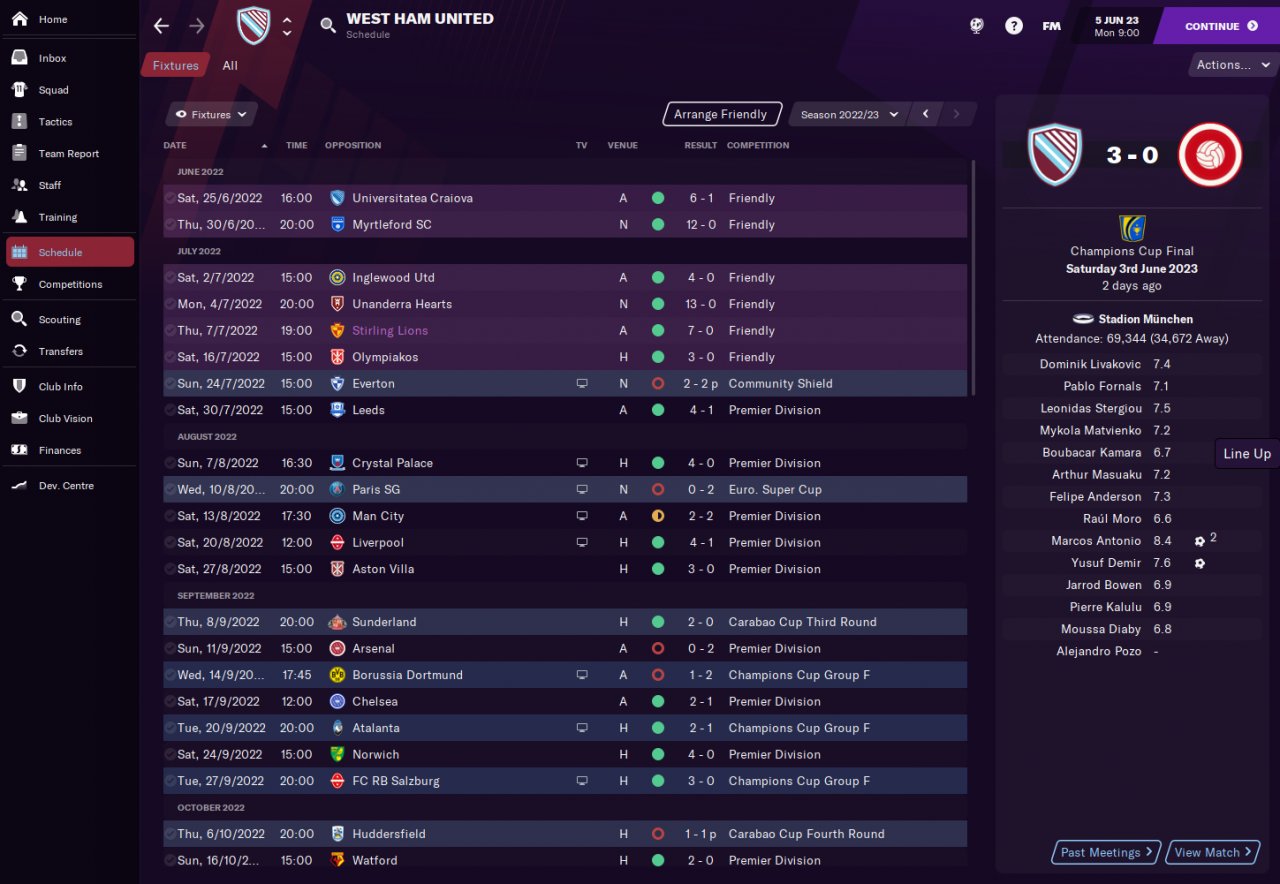Viewport: 1280px width, 884px height.
Task: Open the Actions dropdown menu
Action: pos(1233,65)
